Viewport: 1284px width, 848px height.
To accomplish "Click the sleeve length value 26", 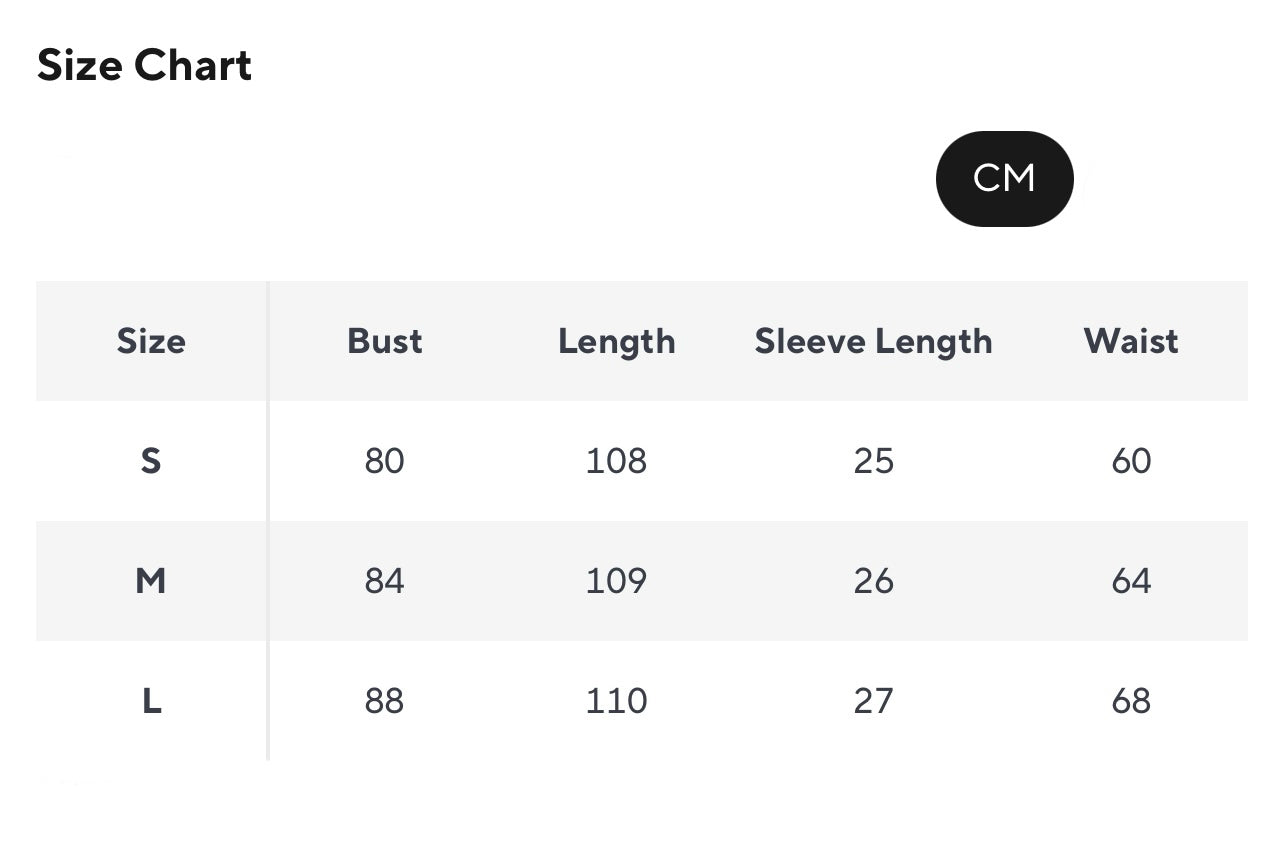I will pyautogui.click(x=873, y=581).
